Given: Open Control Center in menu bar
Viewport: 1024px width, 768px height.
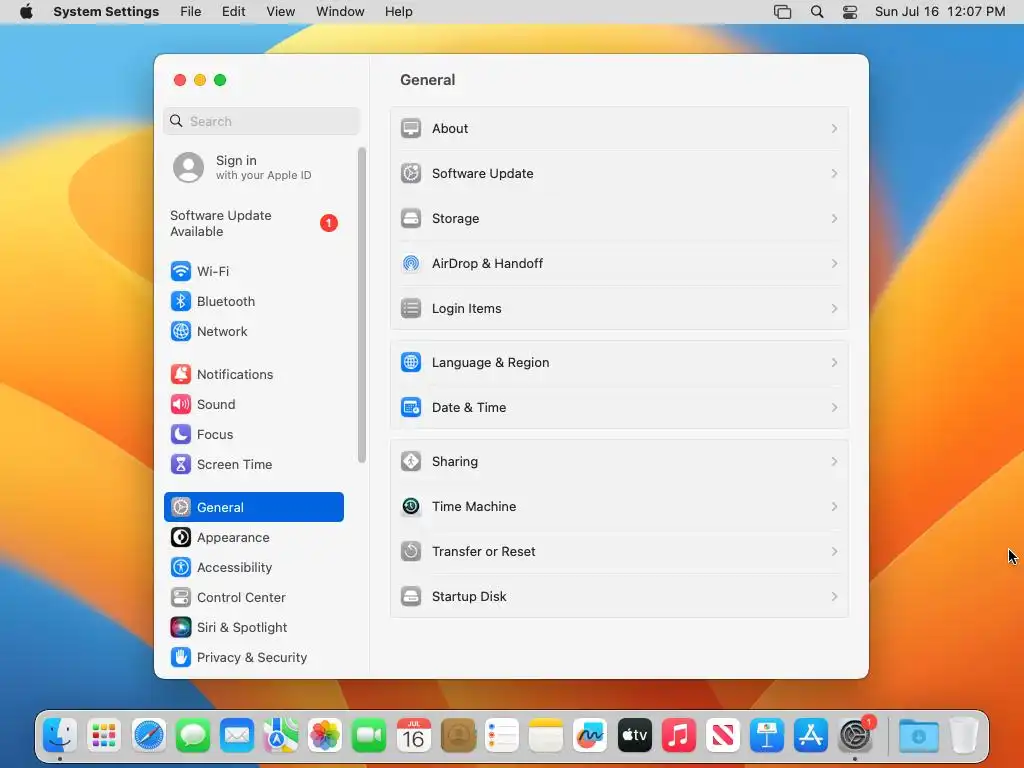Looking at the screenshot, I should click(x=850, y=12).
